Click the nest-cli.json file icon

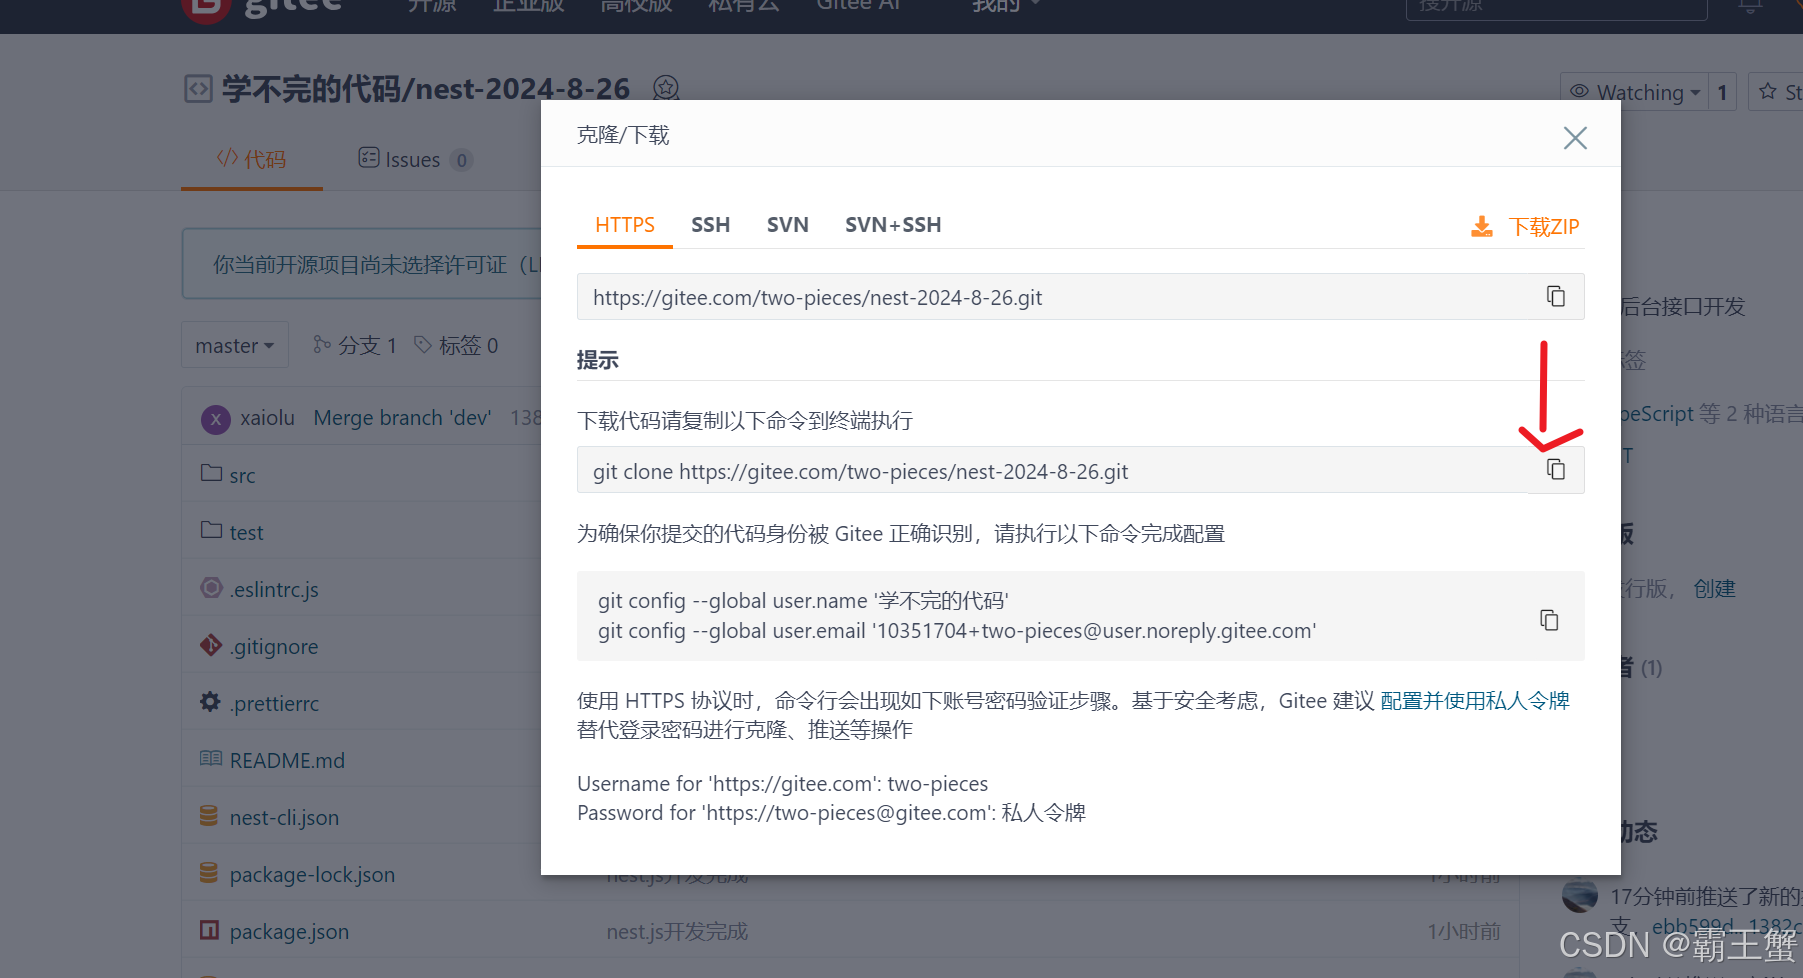point(209,815)
